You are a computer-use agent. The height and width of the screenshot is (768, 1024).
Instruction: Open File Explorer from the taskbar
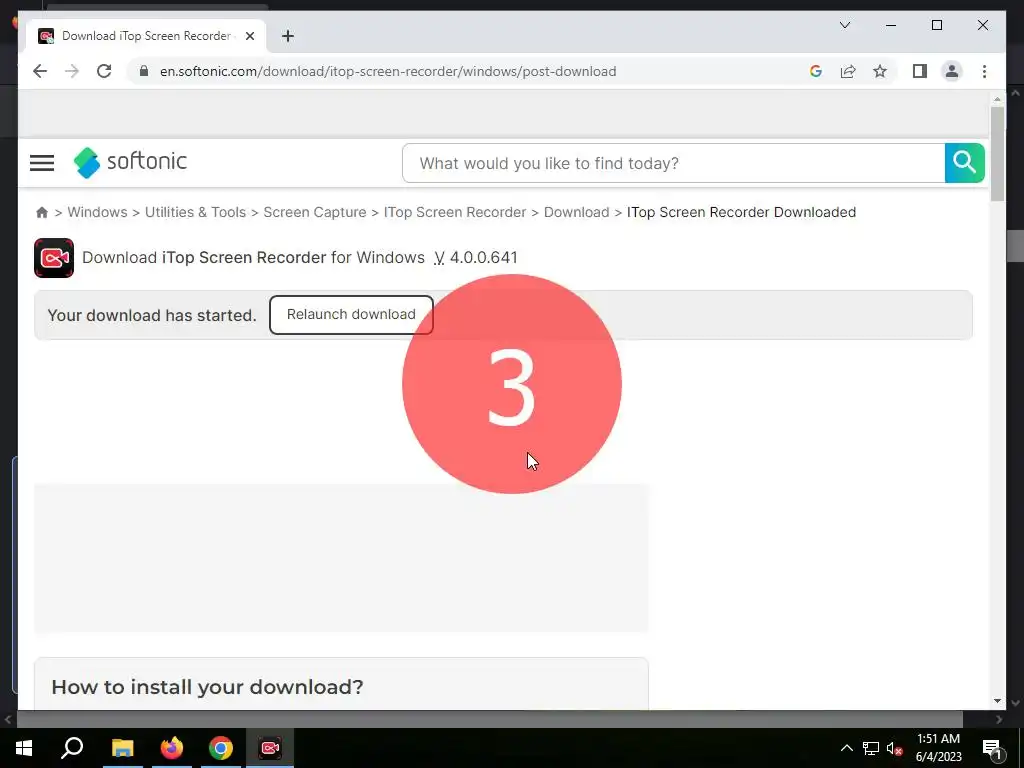point(122,748)
